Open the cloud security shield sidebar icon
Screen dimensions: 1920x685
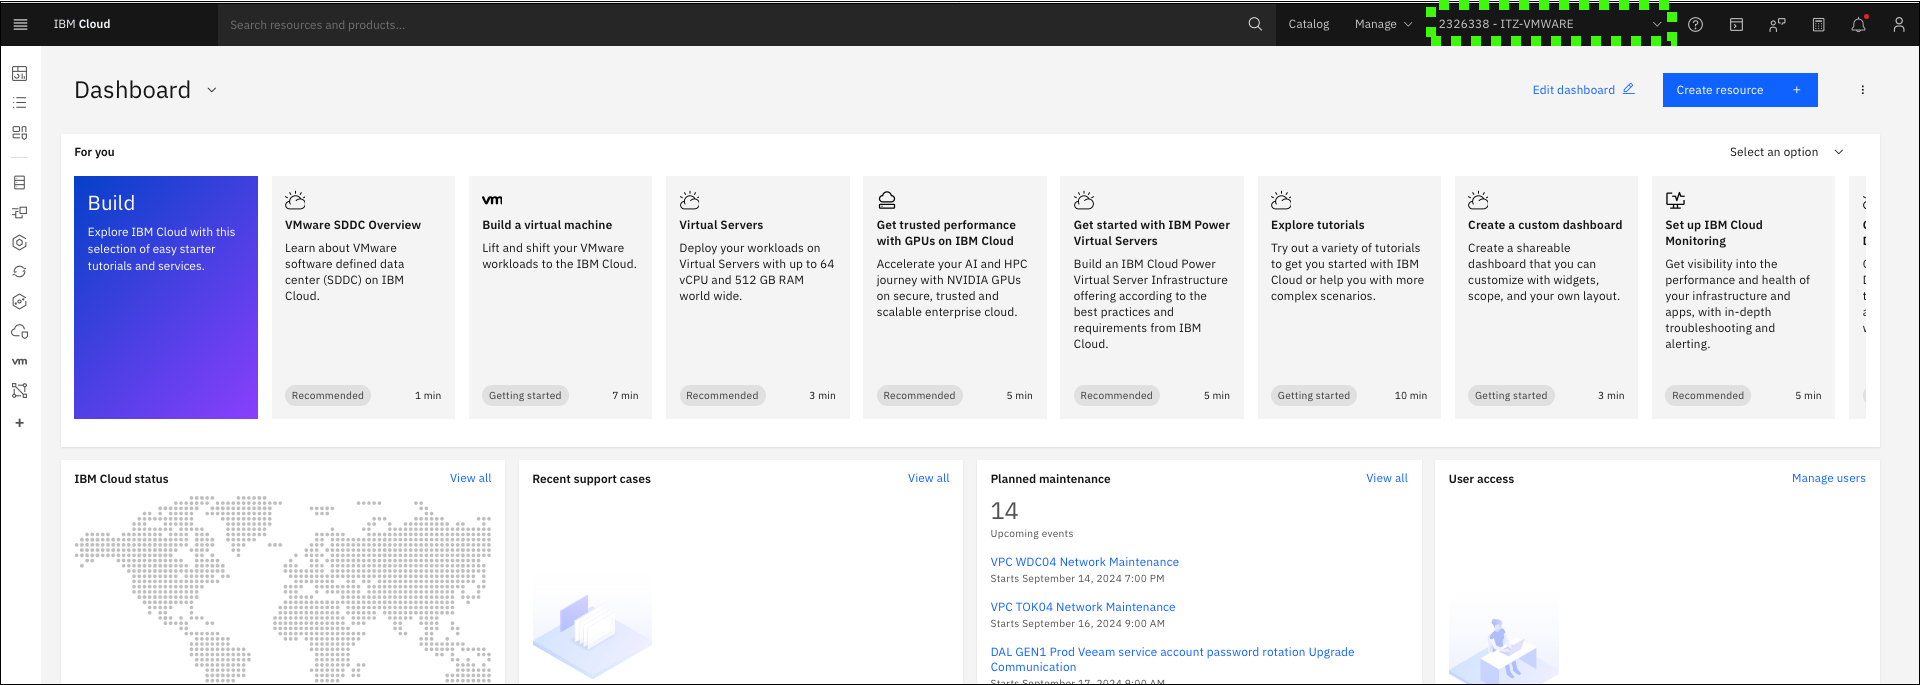point(20,332)
